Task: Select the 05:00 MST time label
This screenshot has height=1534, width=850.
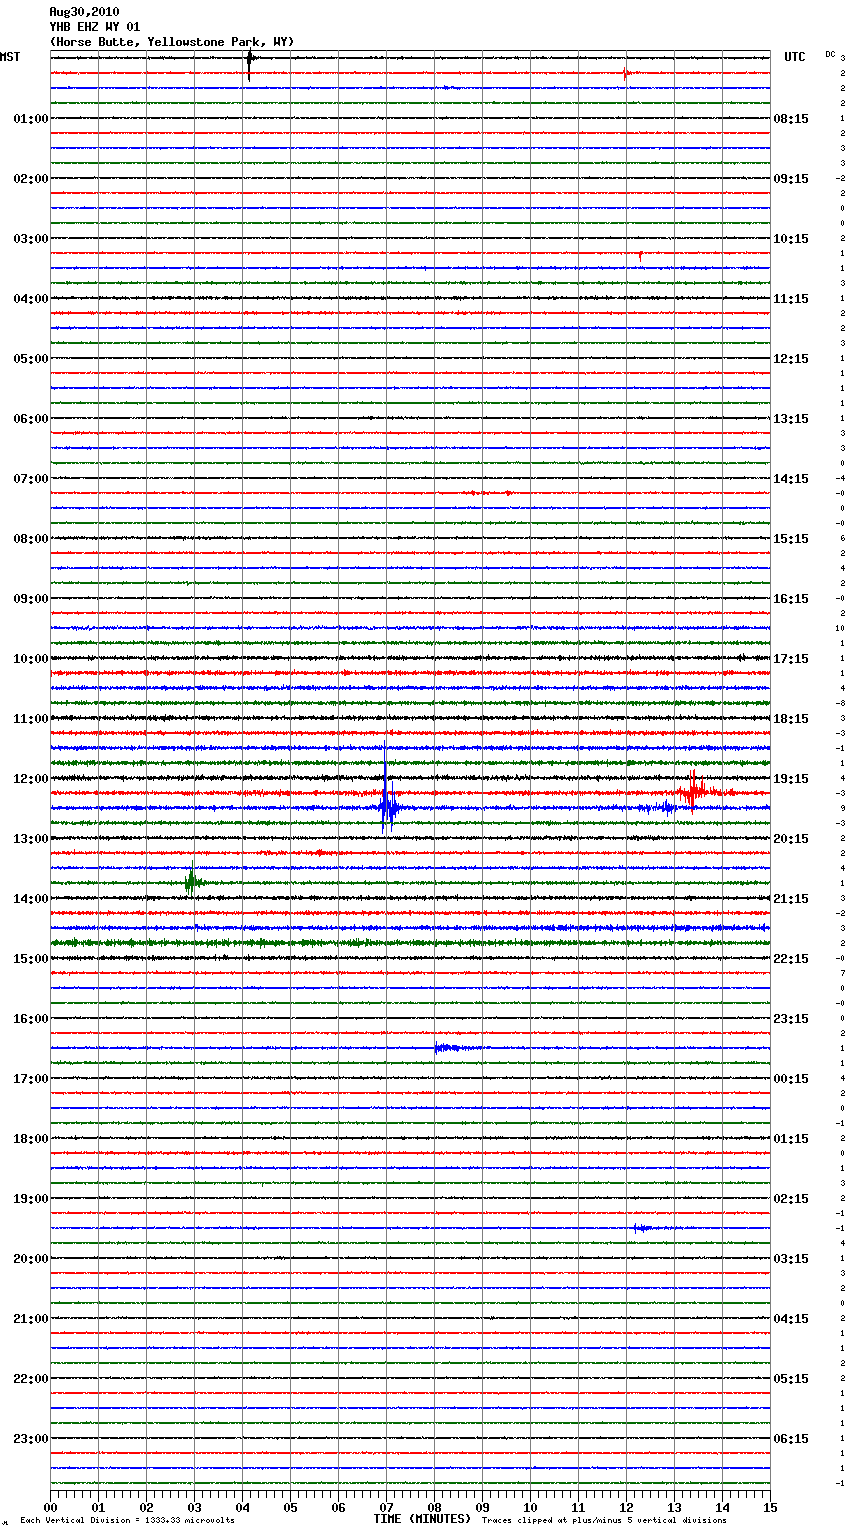Action: pos(31,359)
